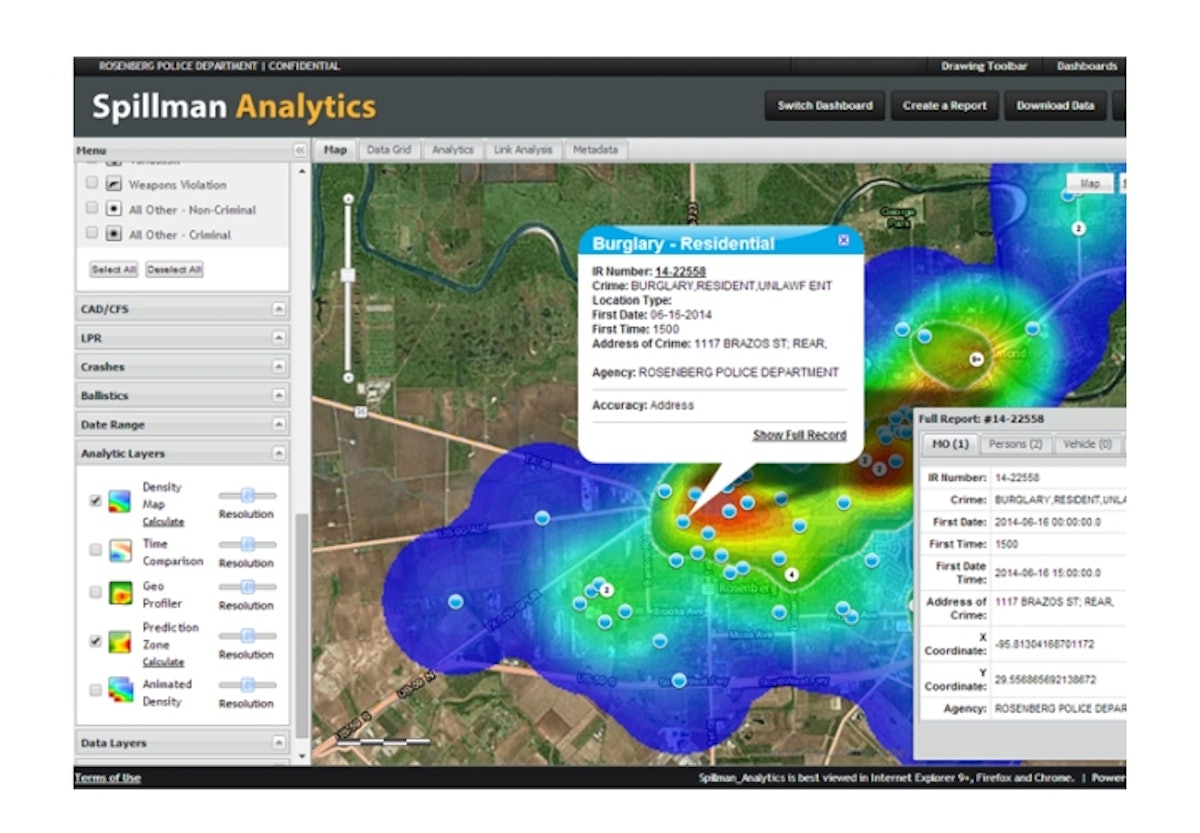Viewport: 1200px width, 833px height.
Task: Click the All Other - Criminal icon
Action: (113, 234)
